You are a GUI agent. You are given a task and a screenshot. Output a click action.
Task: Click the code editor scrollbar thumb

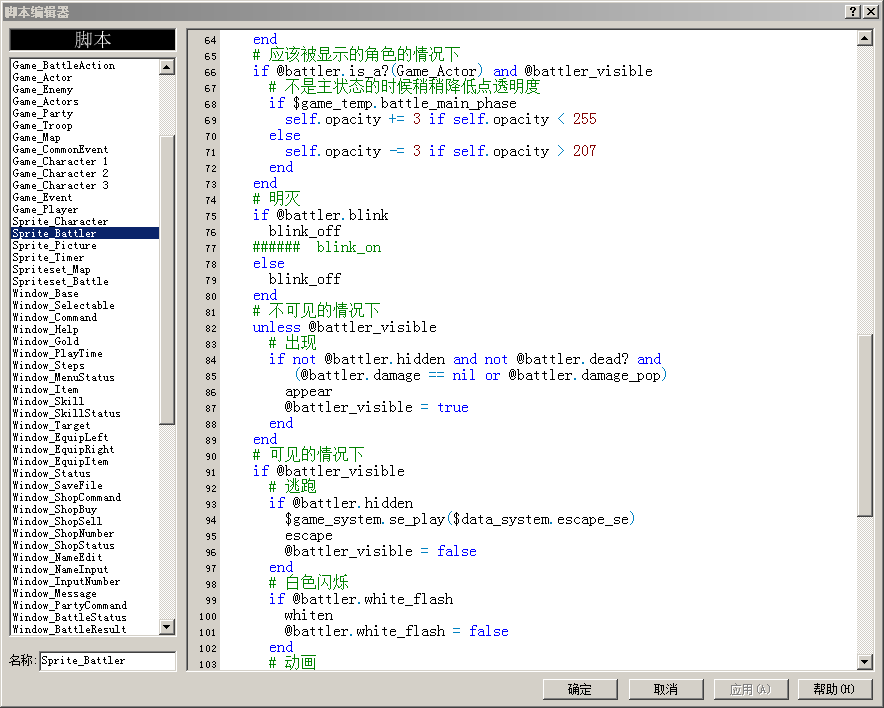865,425
